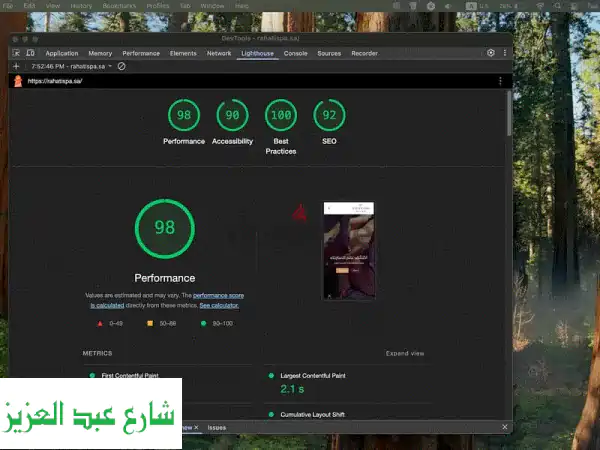Click the First Contentful Paint metric
This screenshot has width=600, height=450.
(130, 375)
